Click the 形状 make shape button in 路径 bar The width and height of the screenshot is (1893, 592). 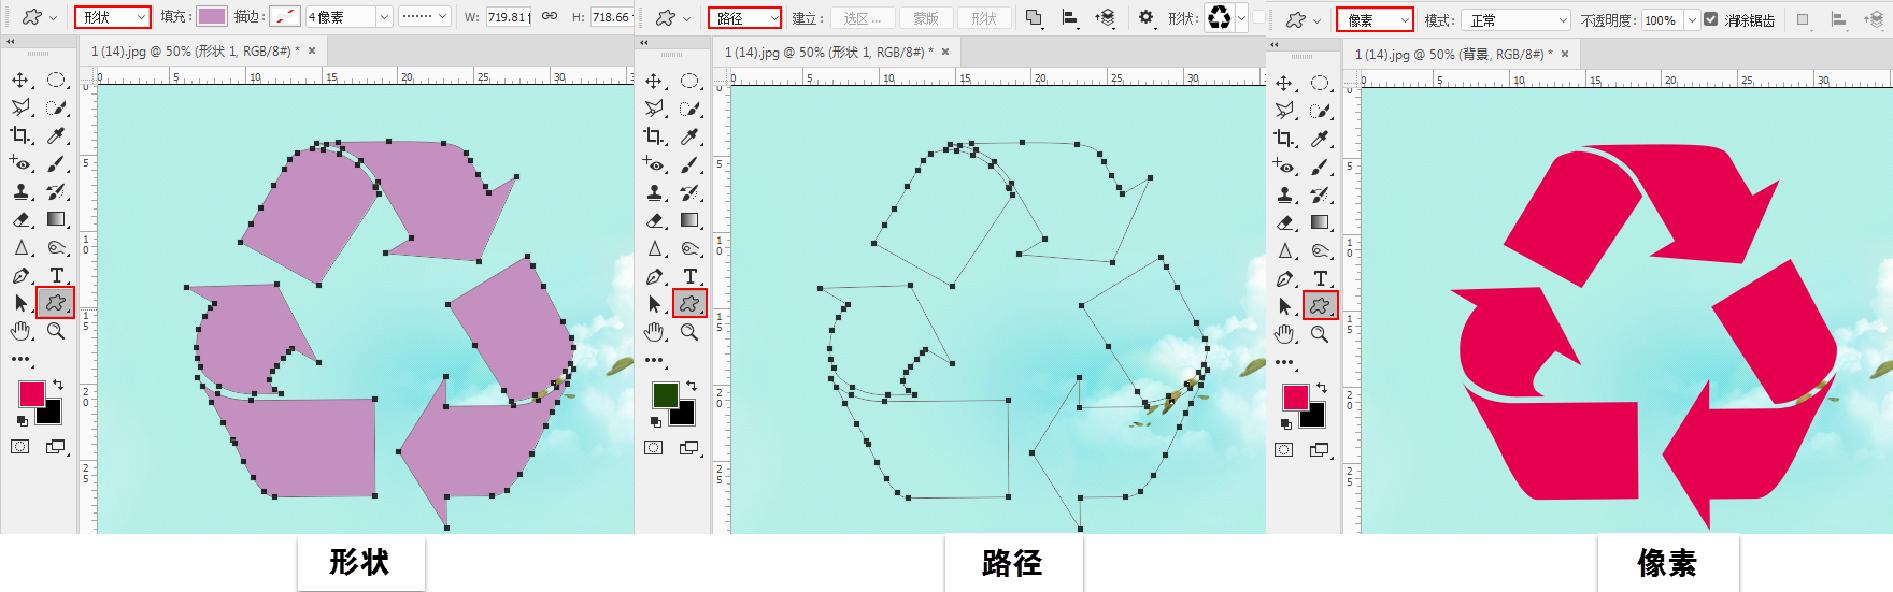[984, 18]
